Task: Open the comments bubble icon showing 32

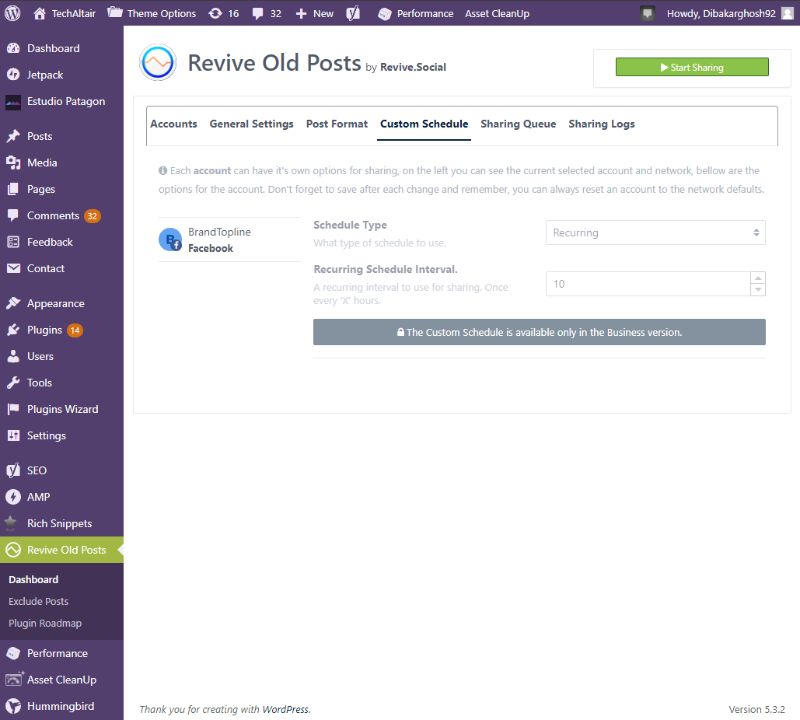Action: [x=258, y=14]
